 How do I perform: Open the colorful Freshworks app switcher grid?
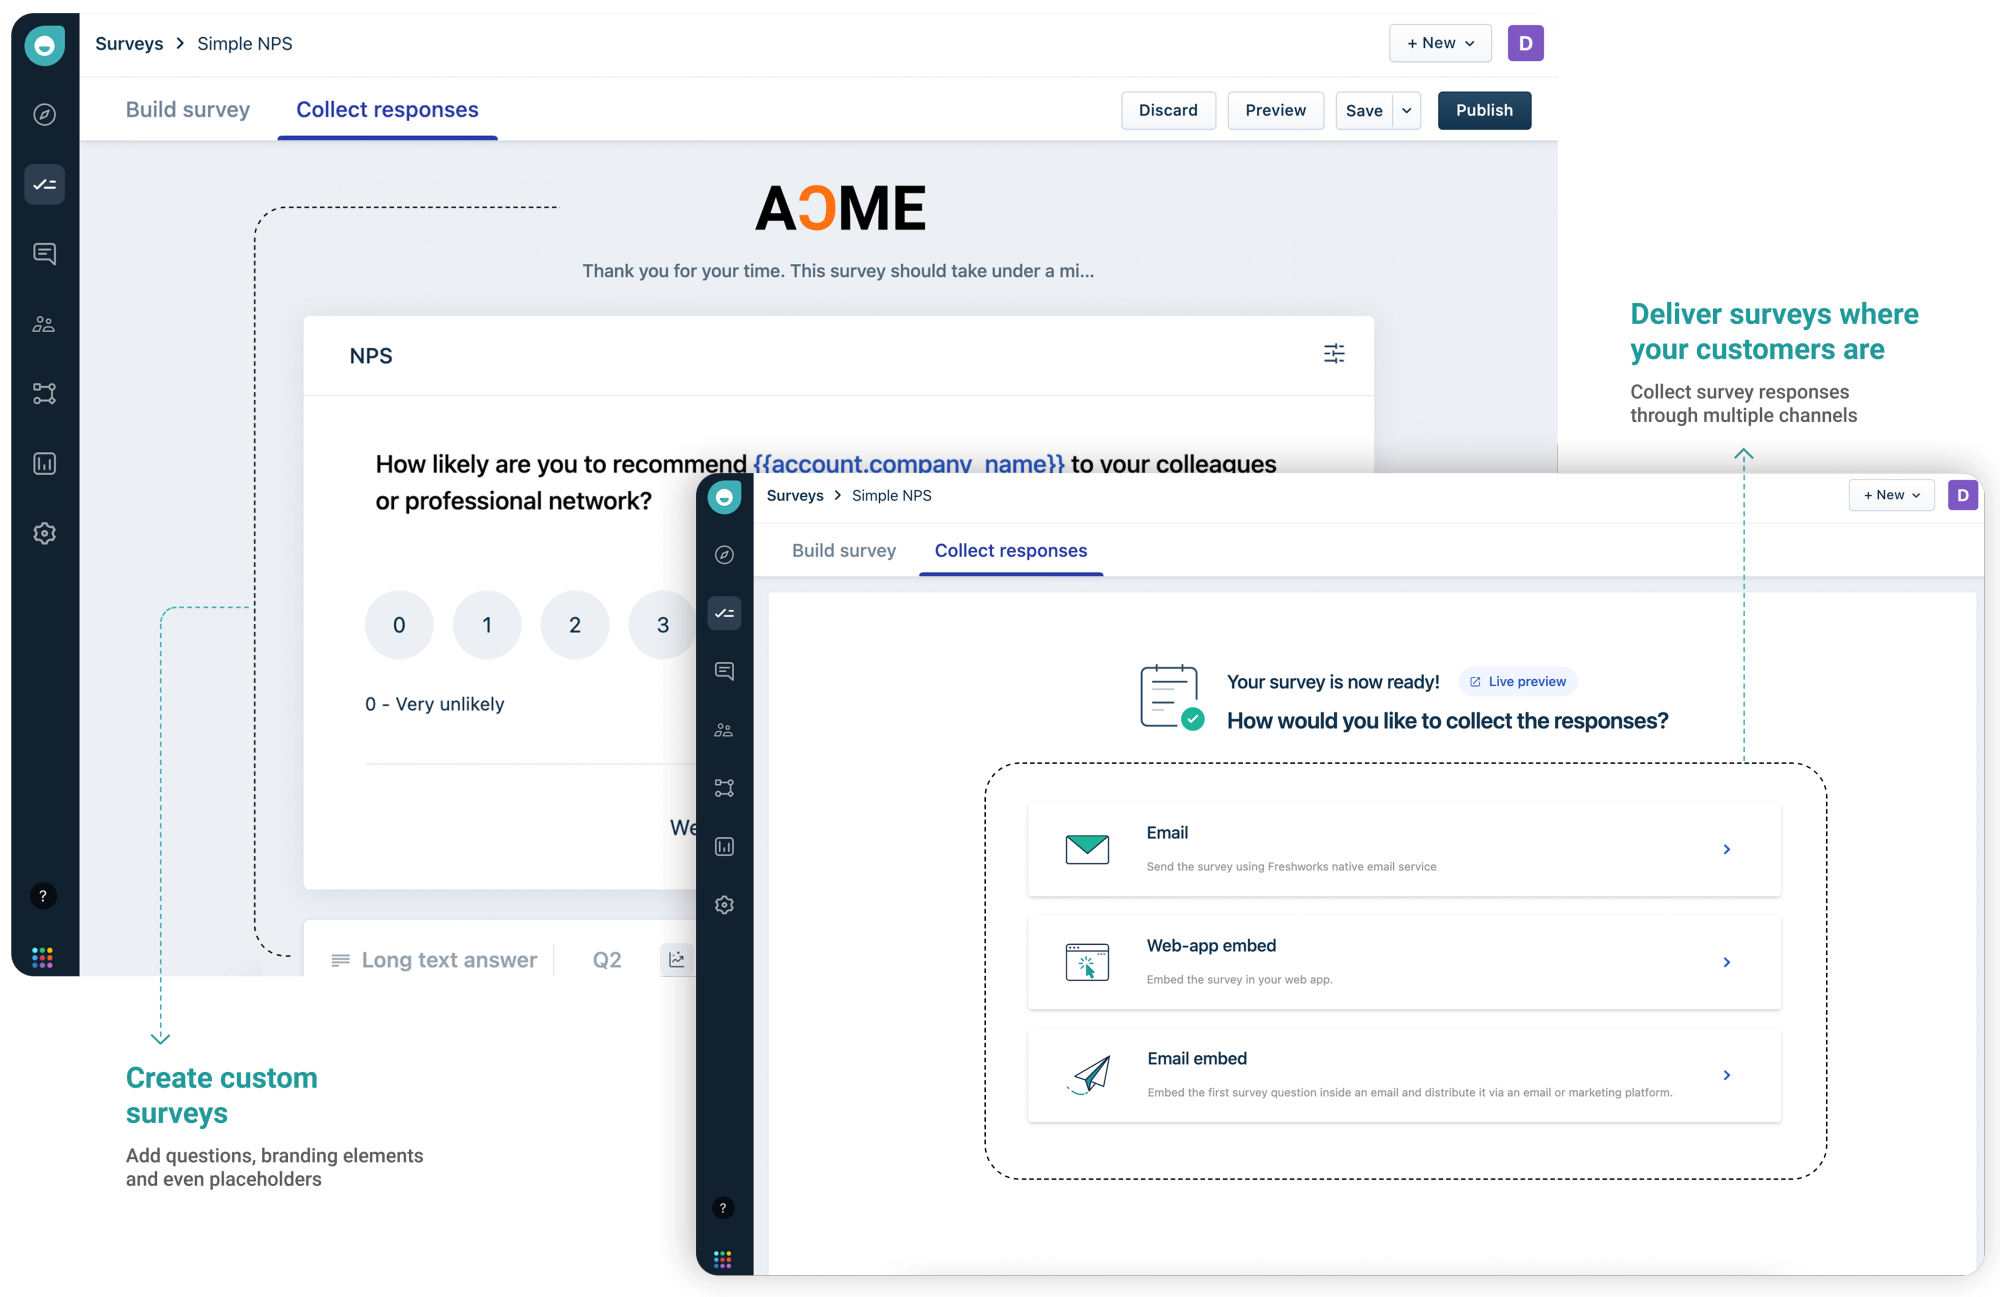point(43,956)
